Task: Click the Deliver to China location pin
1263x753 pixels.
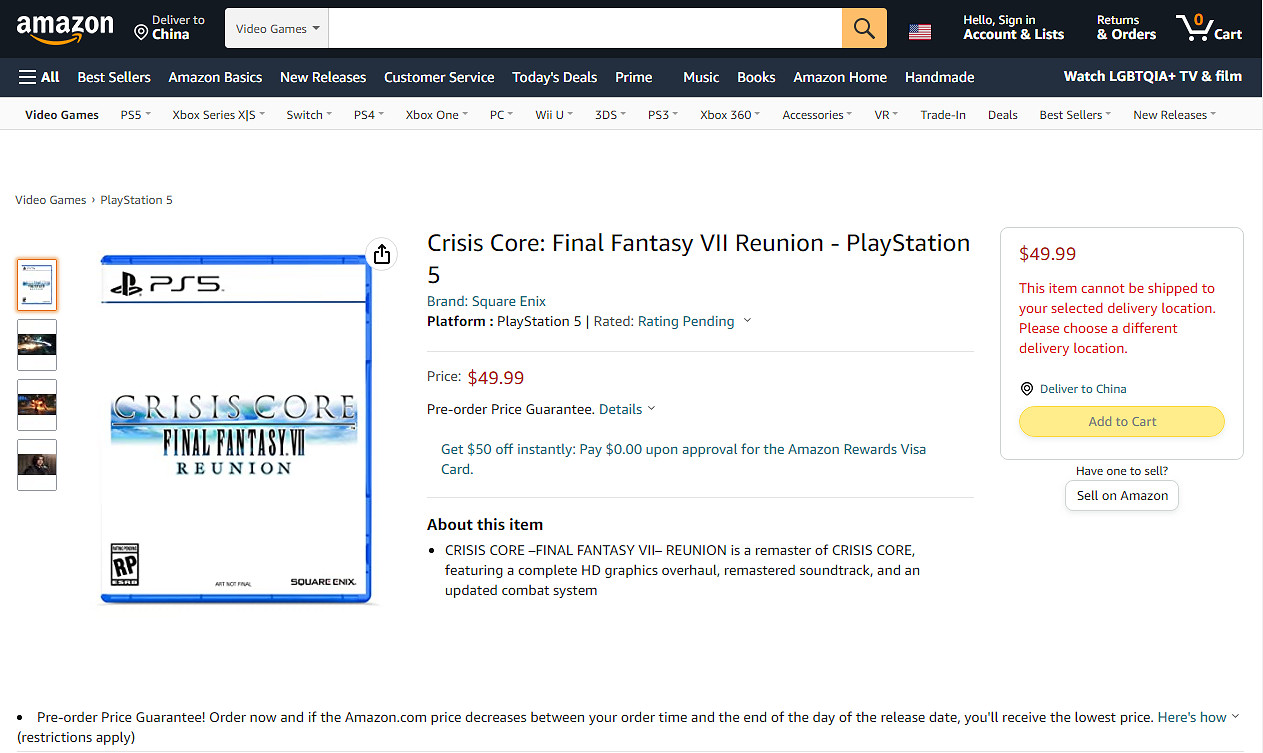Action: pos(141,33)
